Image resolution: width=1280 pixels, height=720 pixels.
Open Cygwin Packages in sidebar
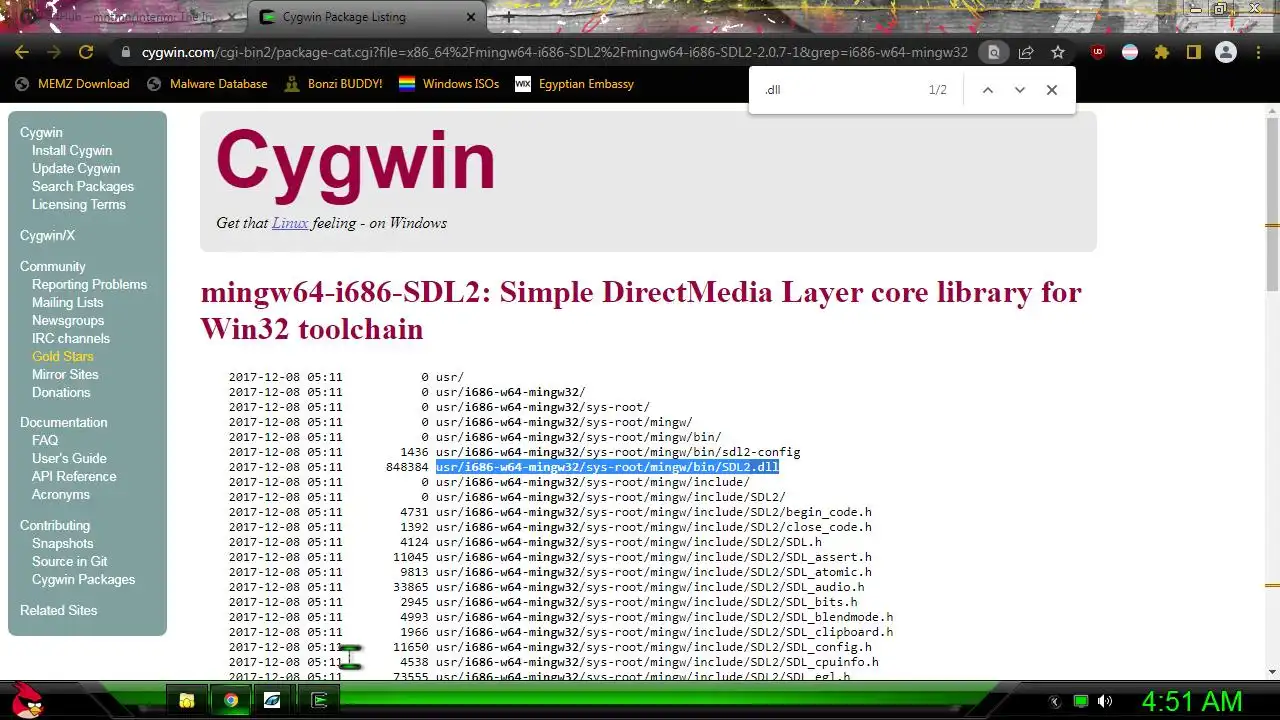83,579
